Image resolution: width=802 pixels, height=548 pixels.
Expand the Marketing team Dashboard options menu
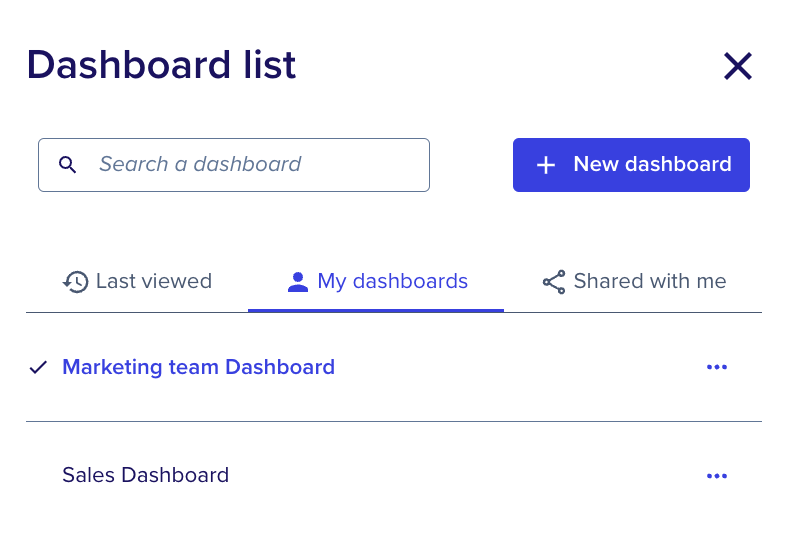click(717, 367)
